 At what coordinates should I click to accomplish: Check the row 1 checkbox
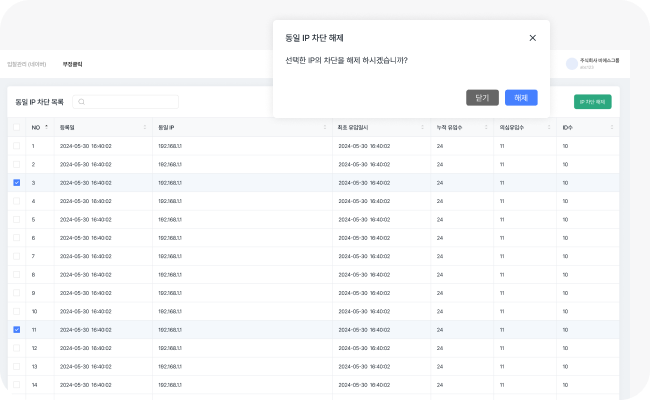16,146
